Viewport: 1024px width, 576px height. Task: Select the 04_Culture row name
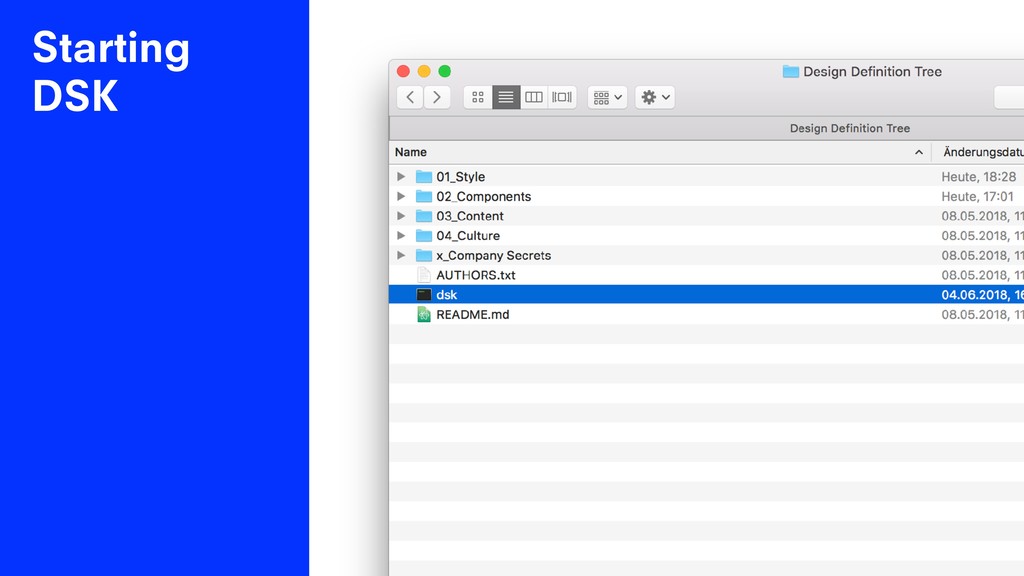click(x=468, y=236)
